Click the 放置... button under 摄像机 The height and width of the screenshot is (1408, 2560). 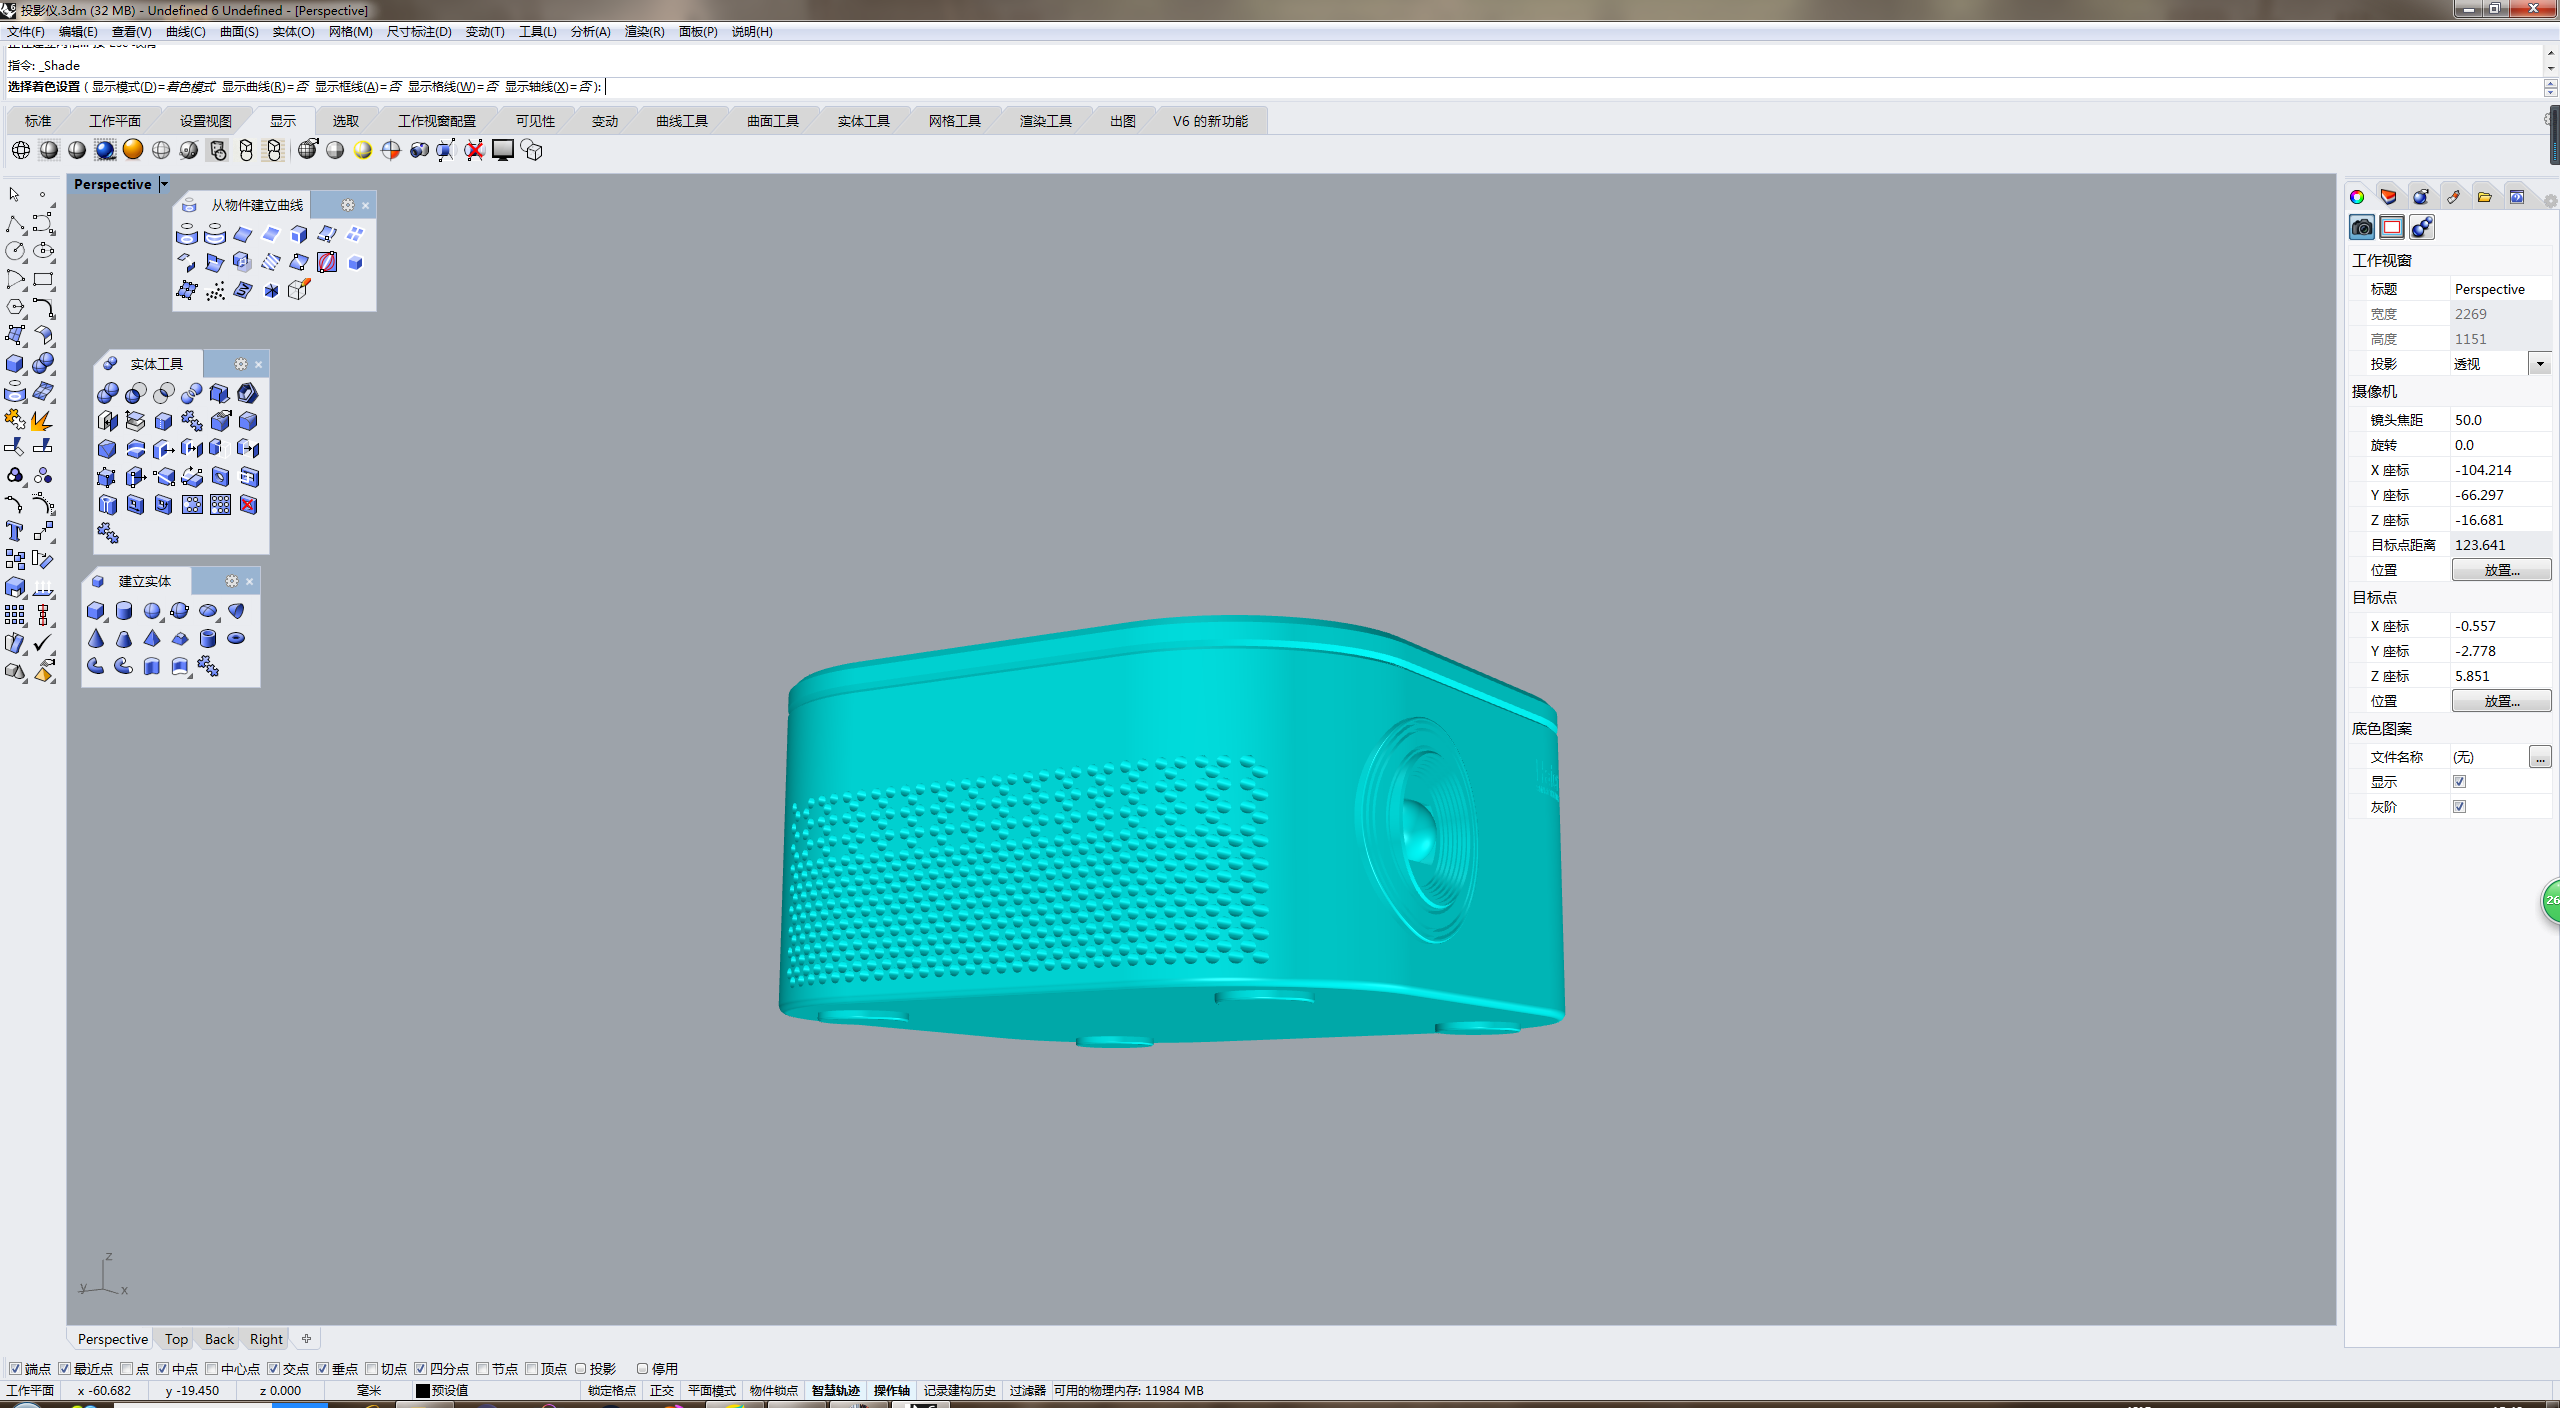[2500, 570]
